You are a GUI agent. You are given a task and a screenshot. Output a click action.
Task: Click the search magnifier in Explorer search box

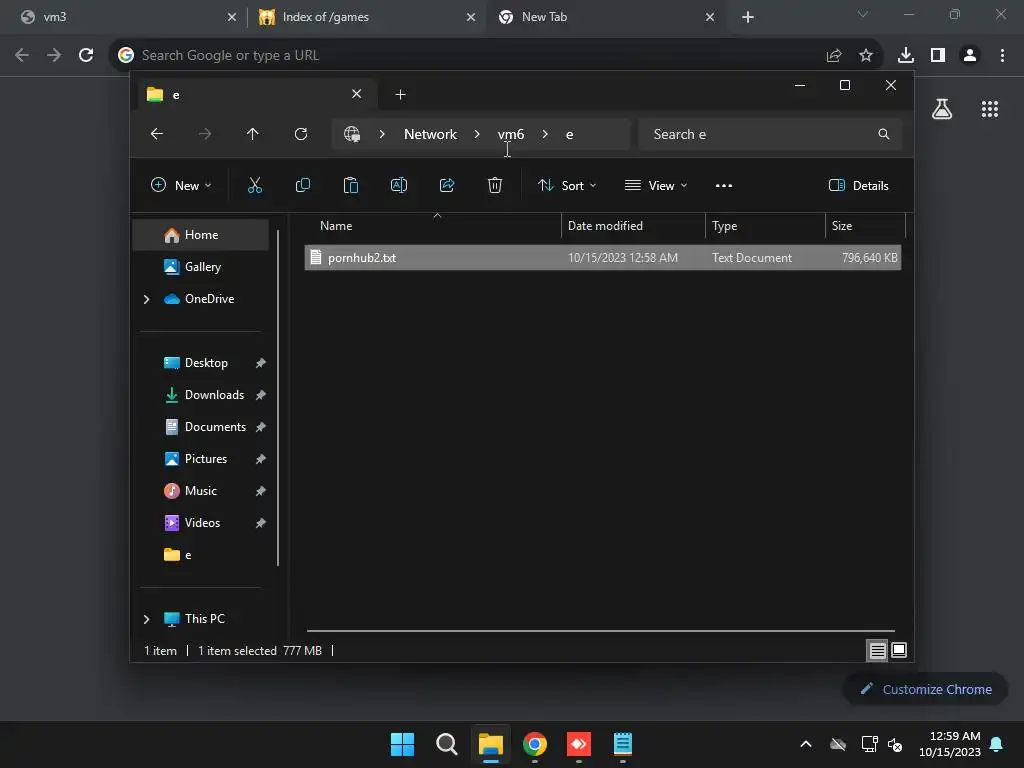(884, 134)
